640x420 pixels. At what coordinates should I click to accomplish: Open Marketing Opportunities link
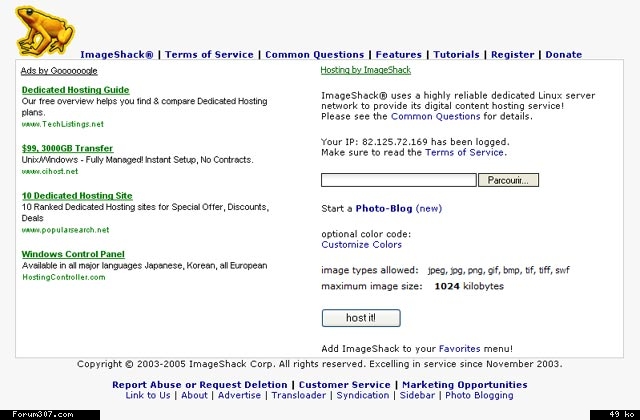point(465,384)
